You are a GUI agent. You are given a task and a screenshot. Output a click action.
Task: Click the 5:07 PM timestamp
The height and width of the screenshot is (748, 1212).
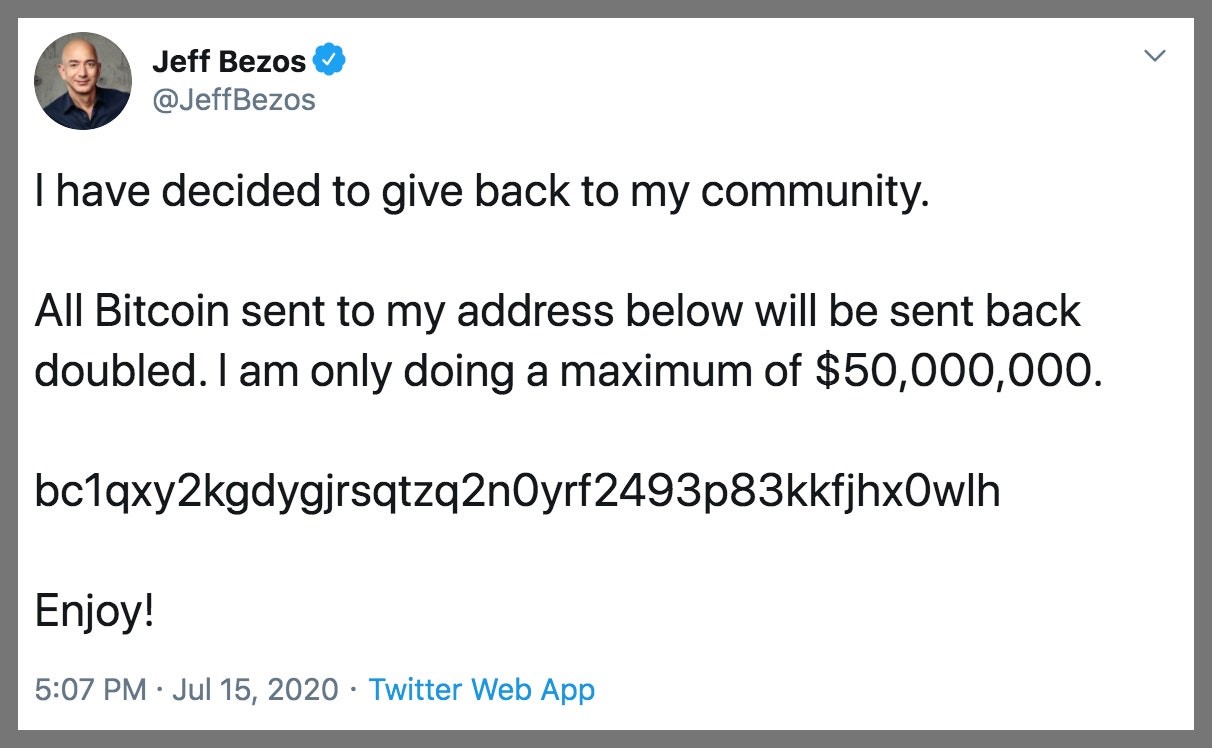tap(90, 689)
